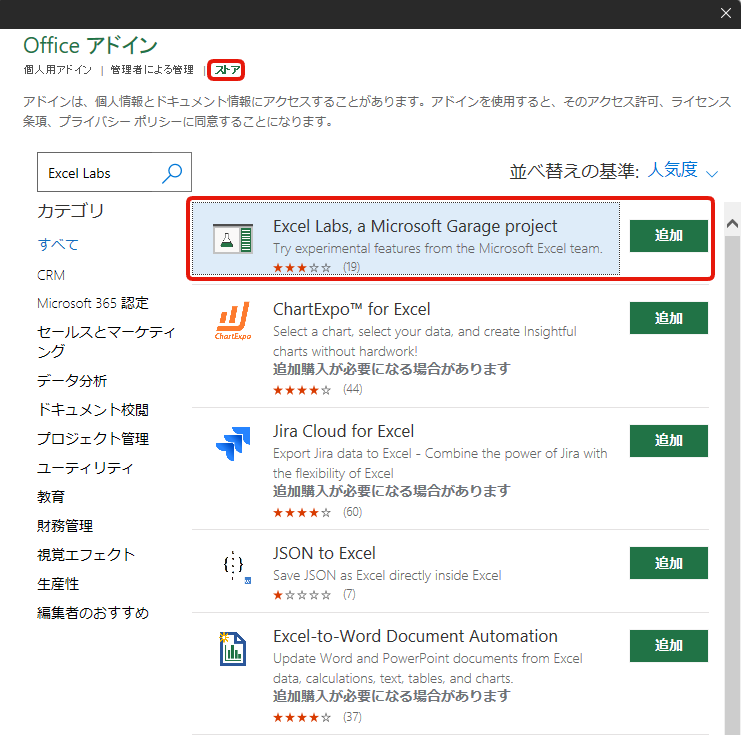Select the 生産性 category
Screen dimensions: 741x735
[x=58, y=584]
